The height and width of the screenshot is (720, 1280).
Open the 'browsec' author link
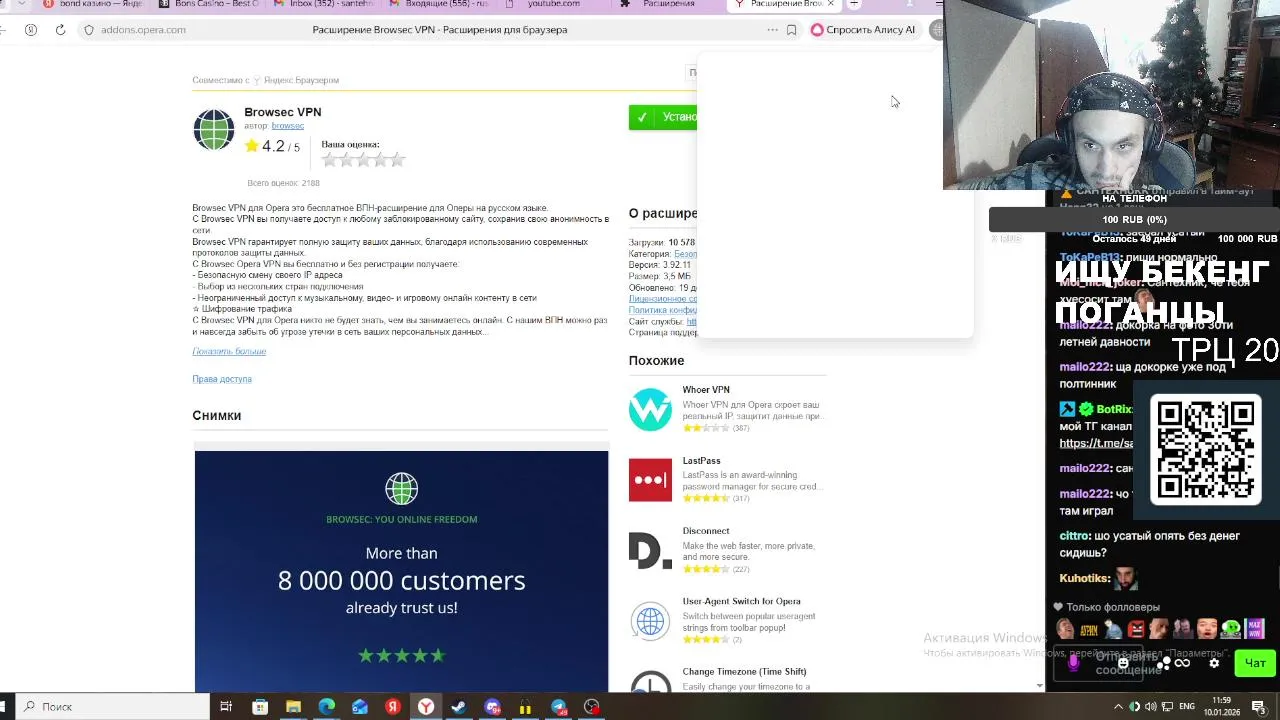(x=288, y=126)
